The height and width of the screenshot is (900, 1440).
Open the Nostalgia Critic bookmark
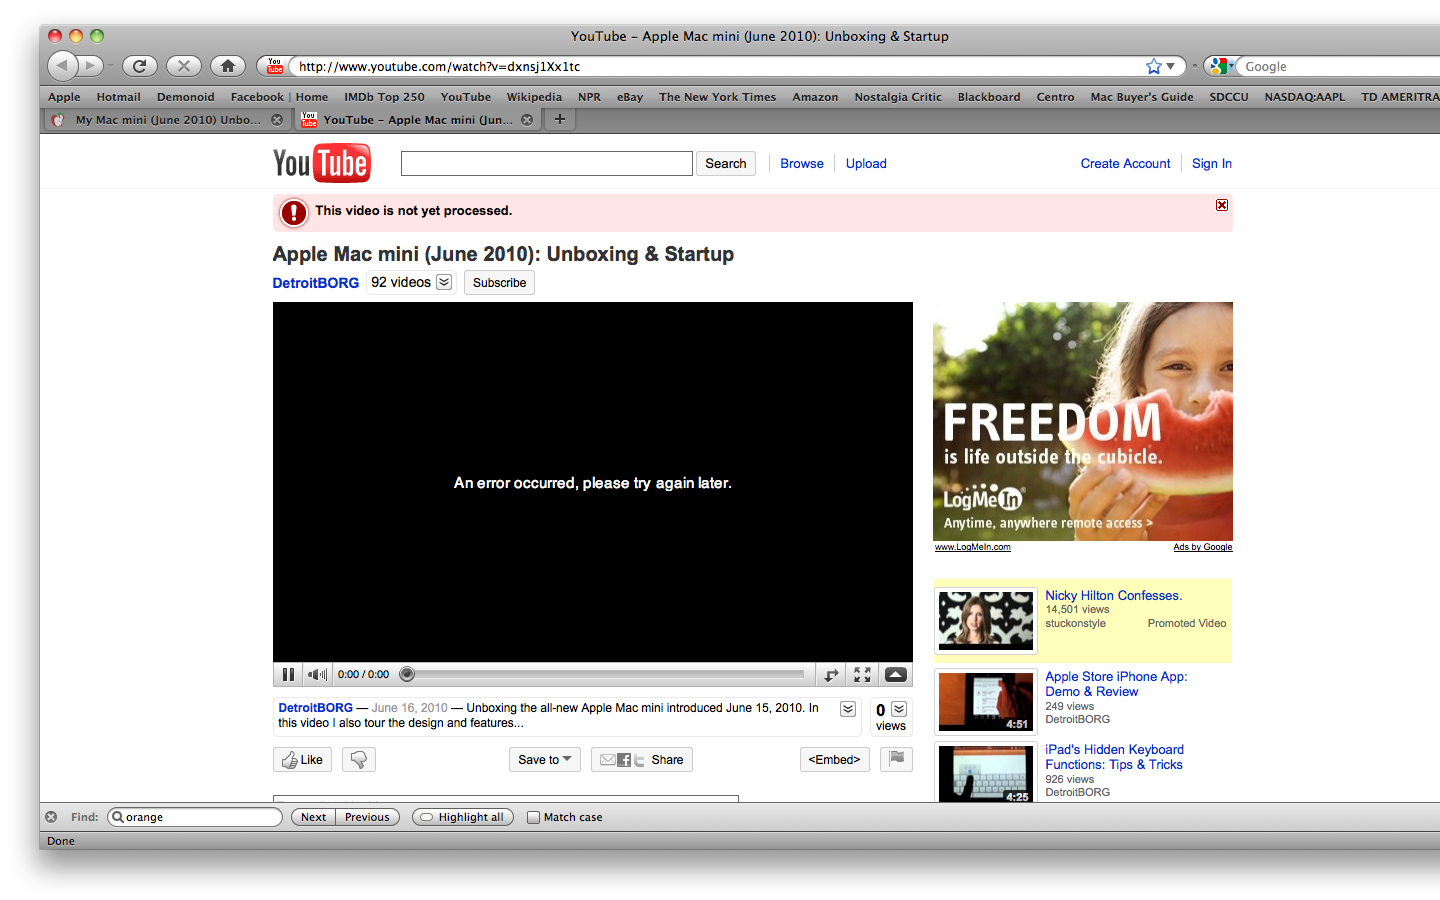tap(898, 97)
